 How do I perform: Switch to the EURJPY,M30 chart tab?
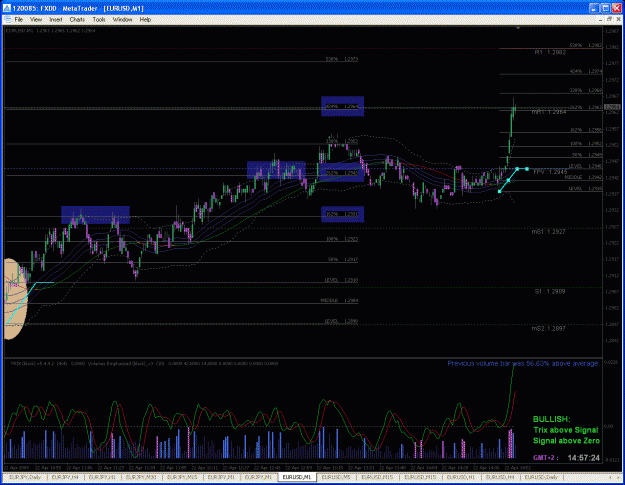tap(142, 477)
